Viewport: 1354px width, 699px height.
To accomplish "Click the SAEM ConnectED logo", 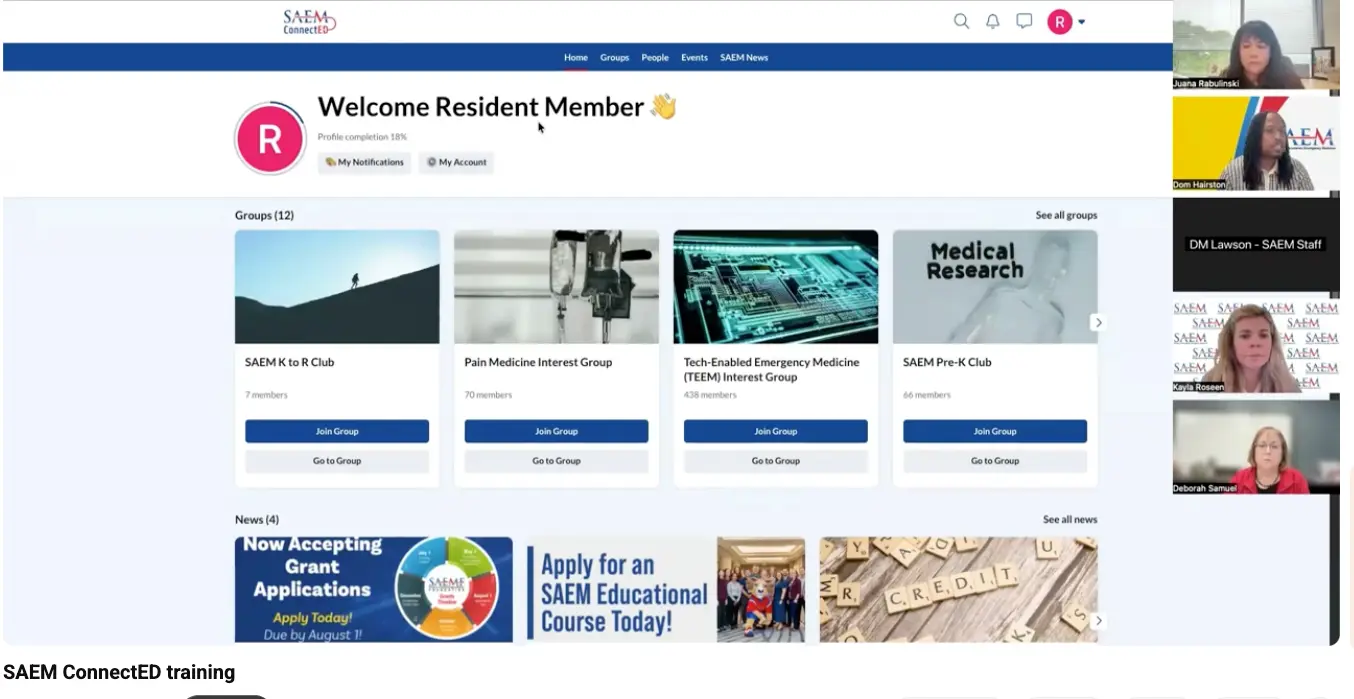I will [x=309, y=21].
